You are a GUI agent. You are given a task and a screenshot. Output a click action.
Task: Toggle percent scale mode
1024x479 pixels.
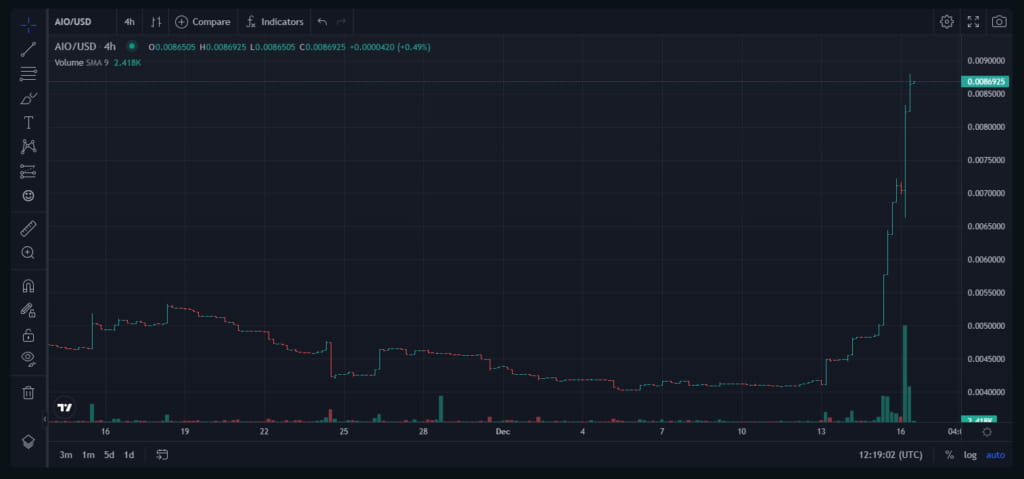coord(949,455)
